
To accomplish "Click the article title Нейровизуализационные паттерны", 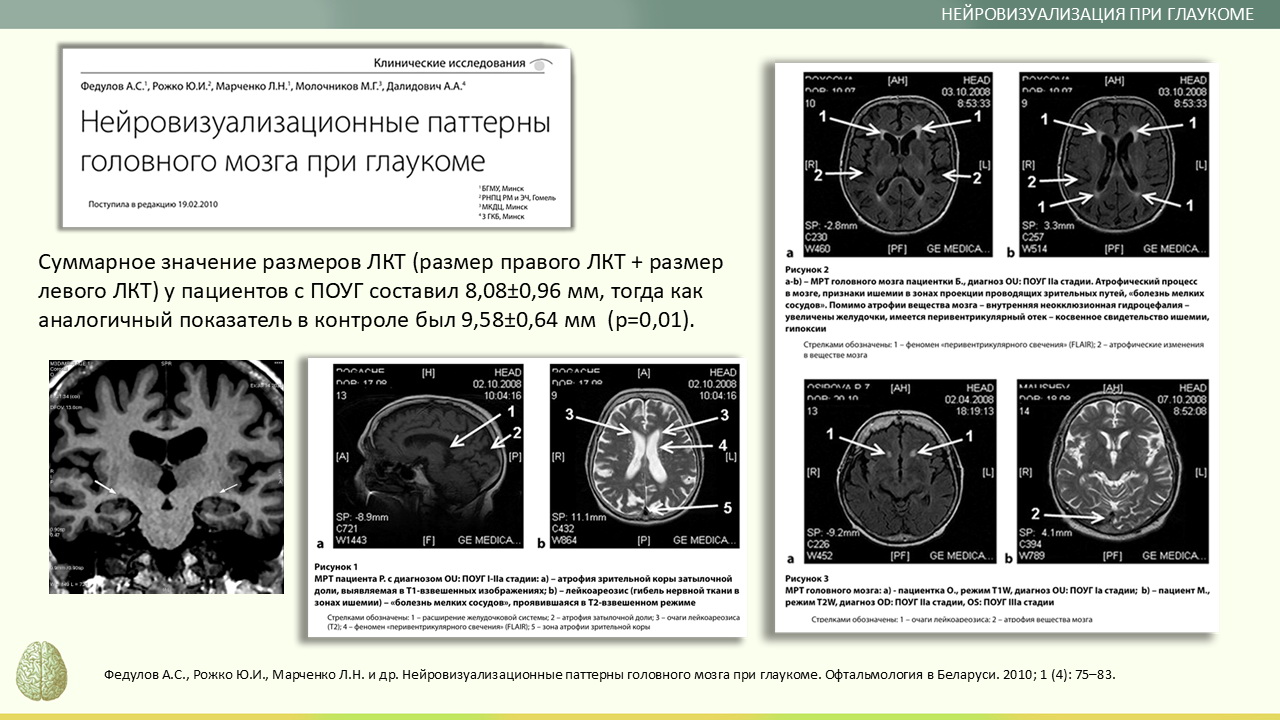I will [x=315, y=124].
